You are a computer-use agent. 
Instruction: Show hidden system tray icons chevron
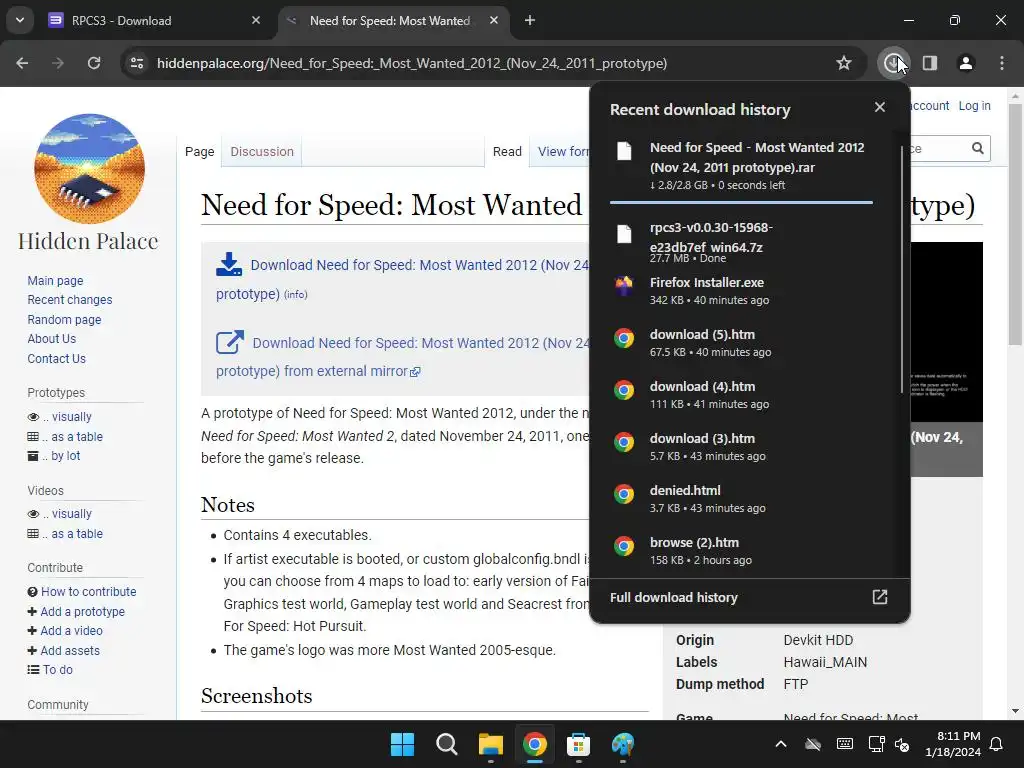pyautogui.click(x=780, y=744)
